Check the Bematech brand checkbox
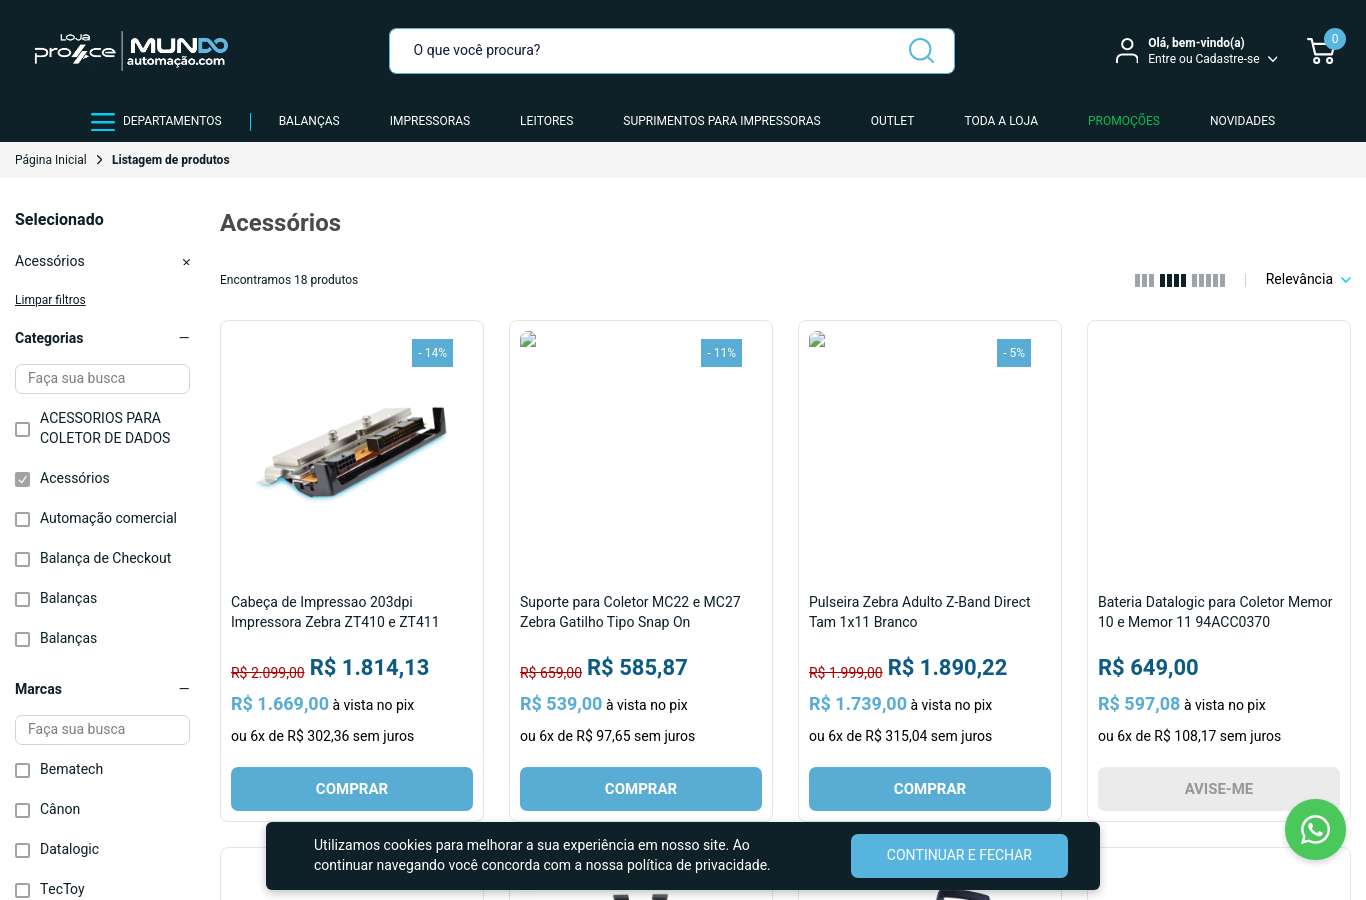This screenshot has height=900, width=1366. (23, 770)
